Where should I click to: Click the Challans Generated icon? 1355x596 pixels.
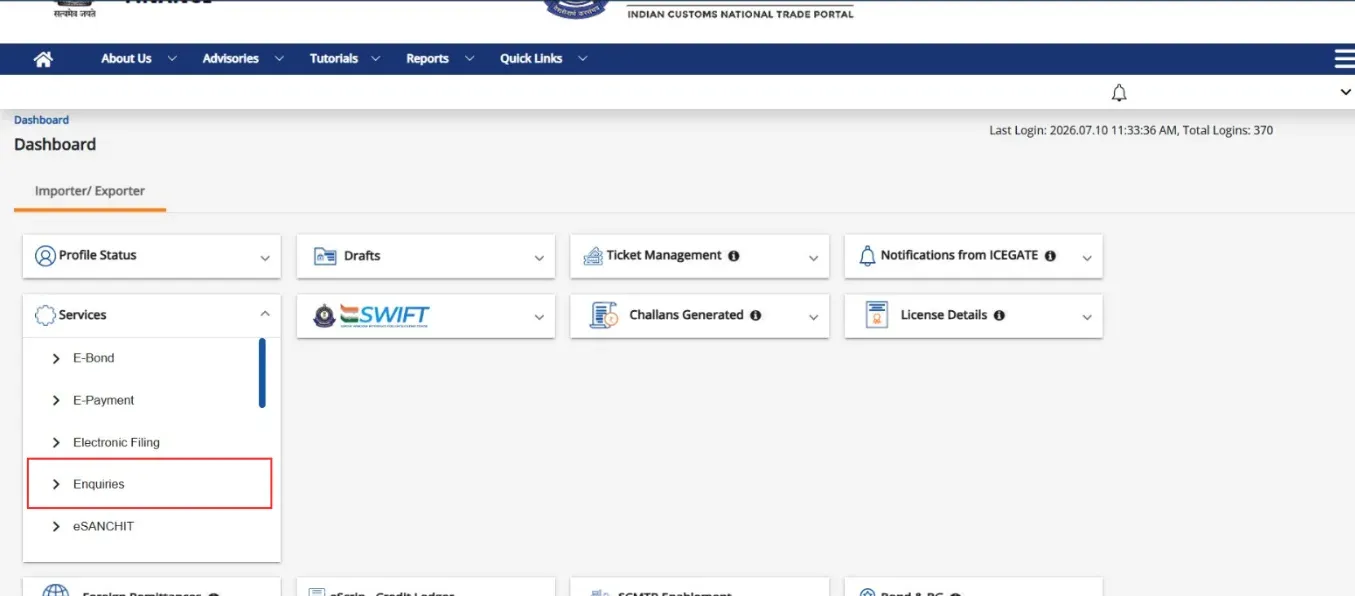[603, 315]
